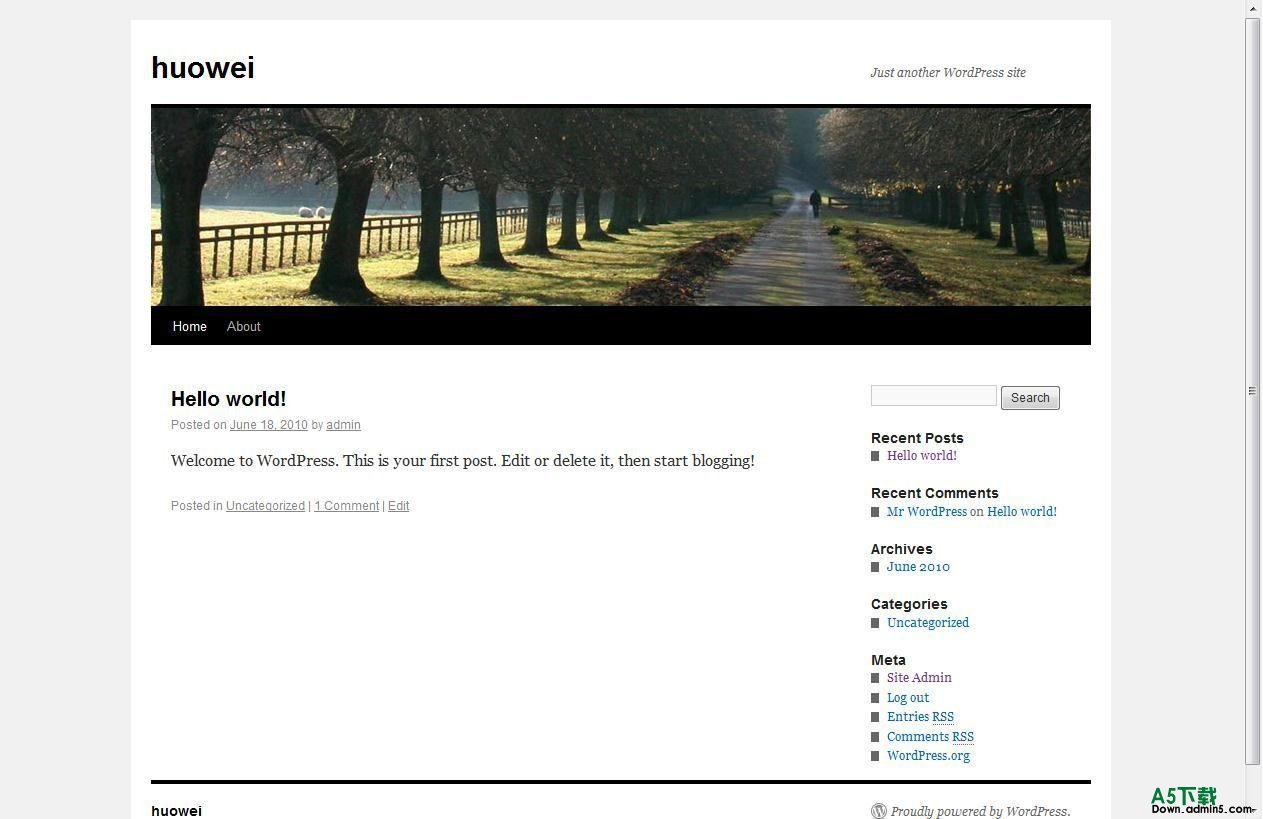This screenshot has width=1263, height=819.
Task: Click the WordPress logo icon in the footer
Action: tap(879, 811)
